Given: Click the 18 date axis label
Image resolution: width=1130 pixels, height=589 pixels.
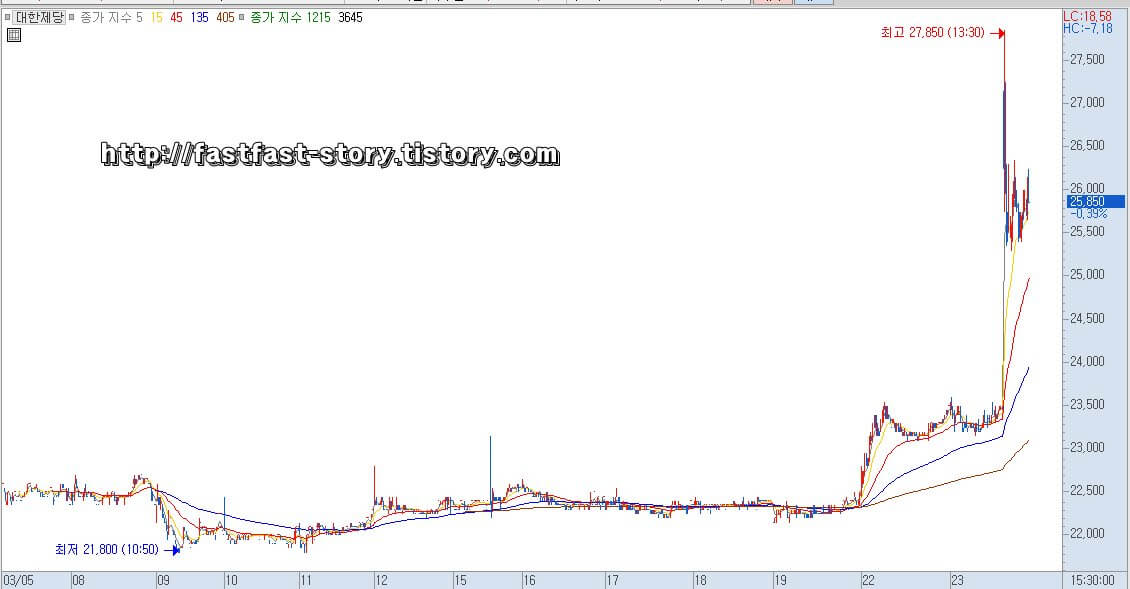Looking at the screenshot, I should coord(700,580).
